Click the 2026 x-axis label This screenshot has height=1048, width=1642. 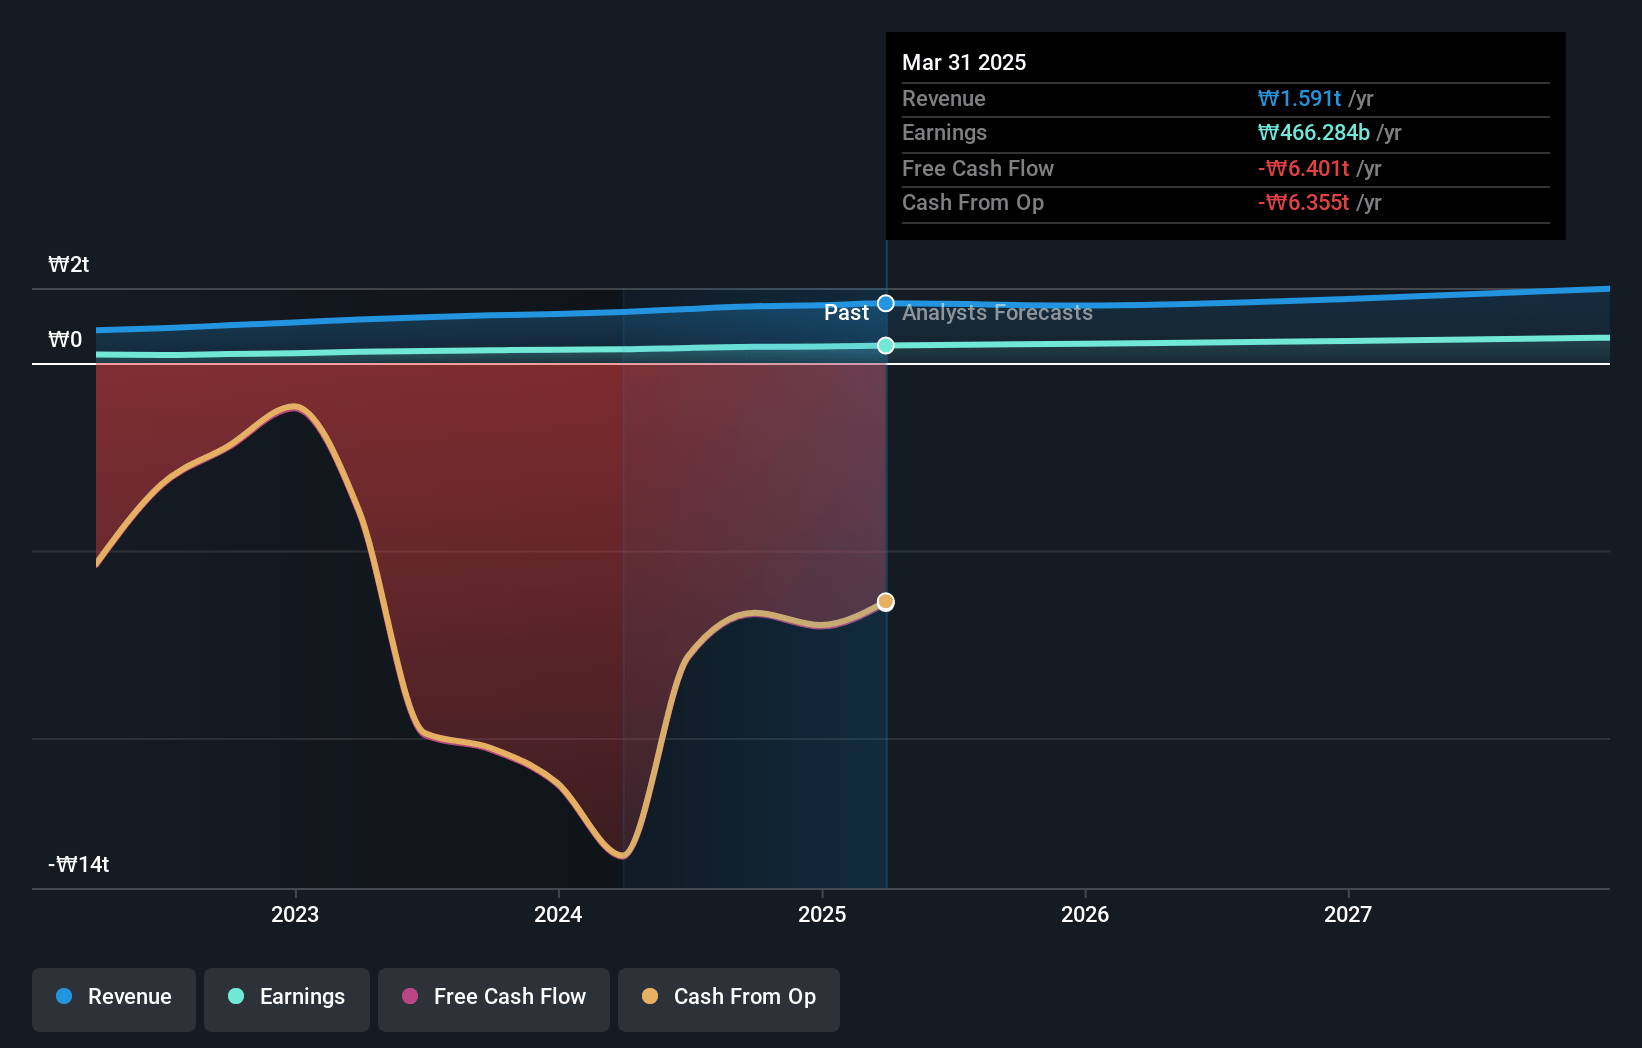pyautogui.click(x=1085, y=914)
